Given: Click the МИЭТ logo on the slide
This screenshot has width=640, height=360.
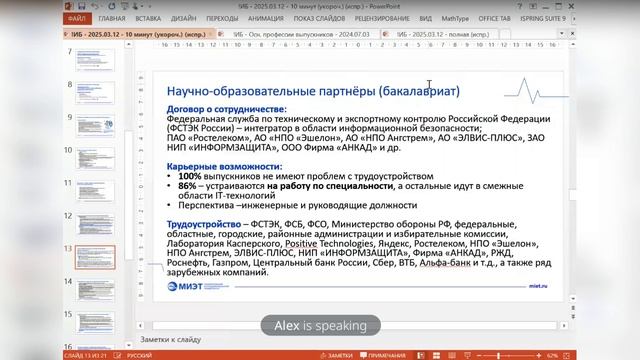Looking at the screenshot, I should 198,287.
